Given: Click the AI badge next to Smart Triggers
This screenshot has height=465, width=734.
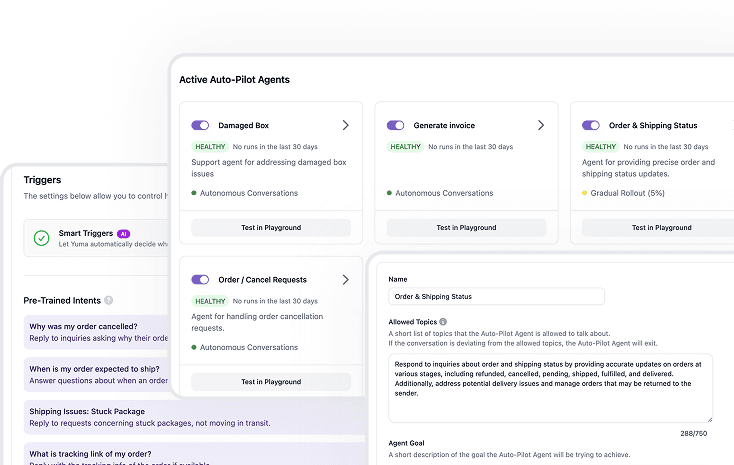Looking at the screenshot, I should (x=124, y=233).
